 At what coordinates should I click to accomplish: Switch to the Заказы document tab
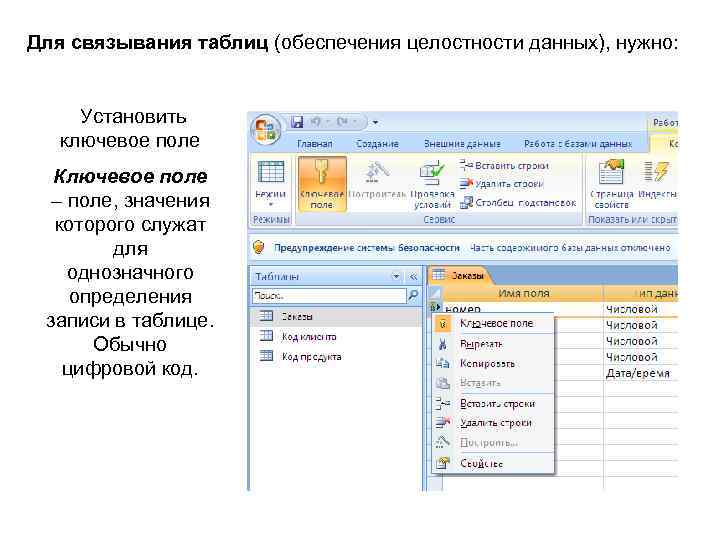(x=459, y=276)
